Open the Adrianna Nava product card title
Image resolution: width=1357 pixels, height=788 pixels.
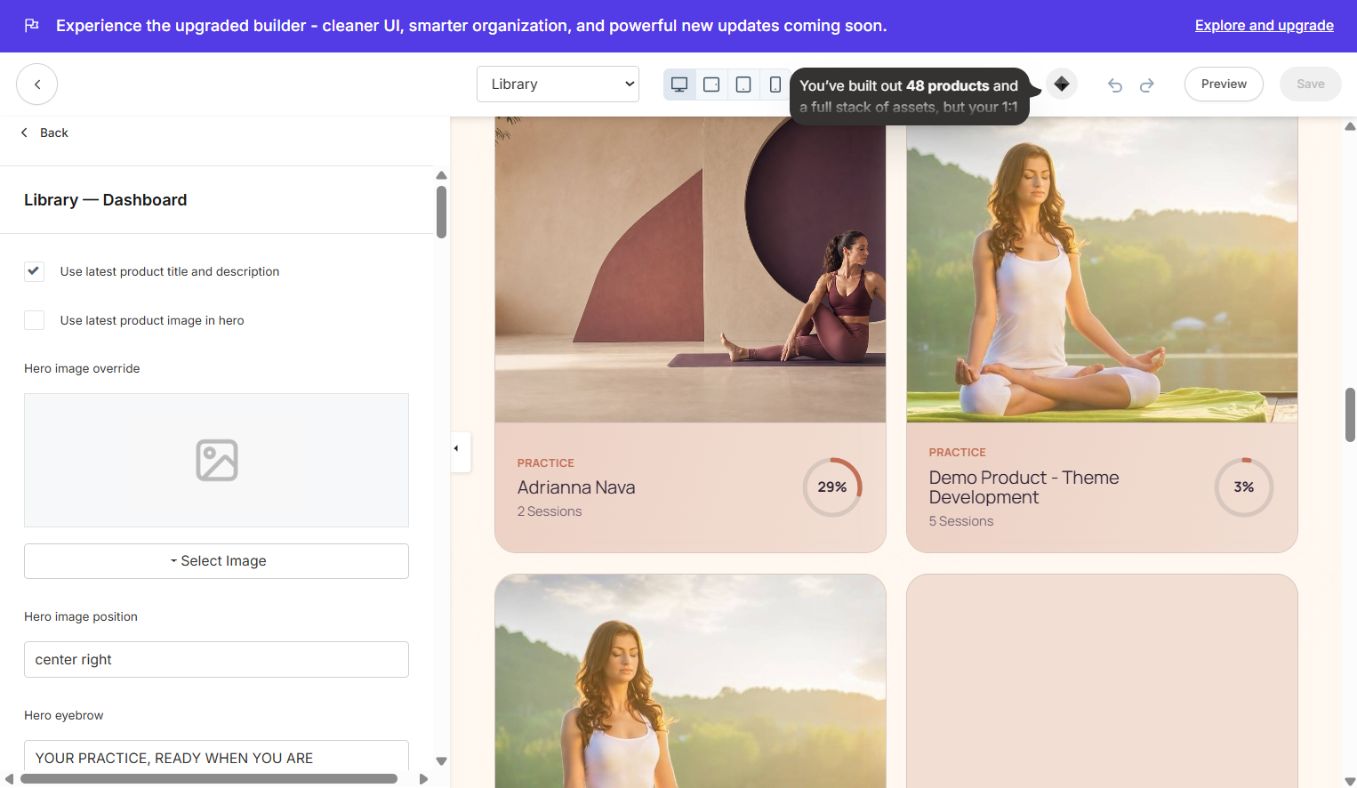point(576,488)
